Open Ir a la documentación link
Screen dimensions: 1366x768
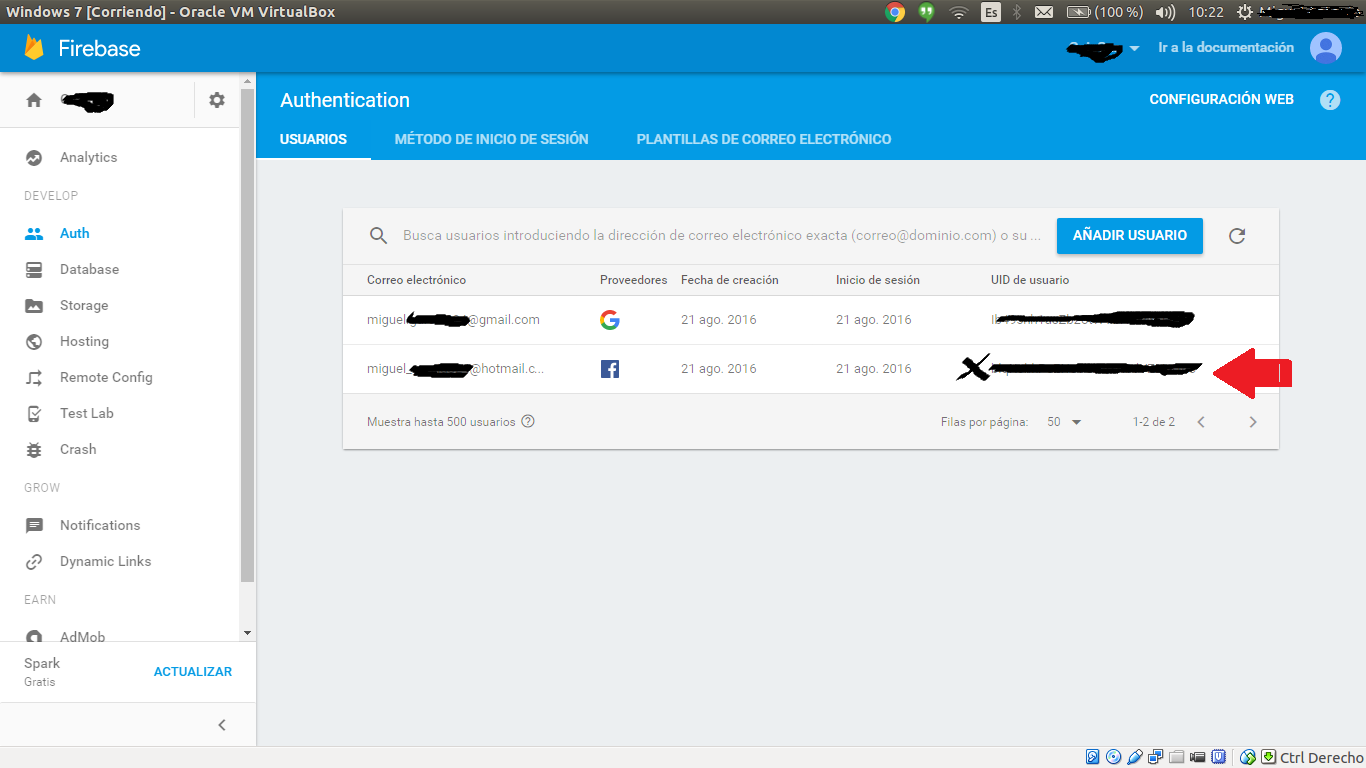[1226, 48]
